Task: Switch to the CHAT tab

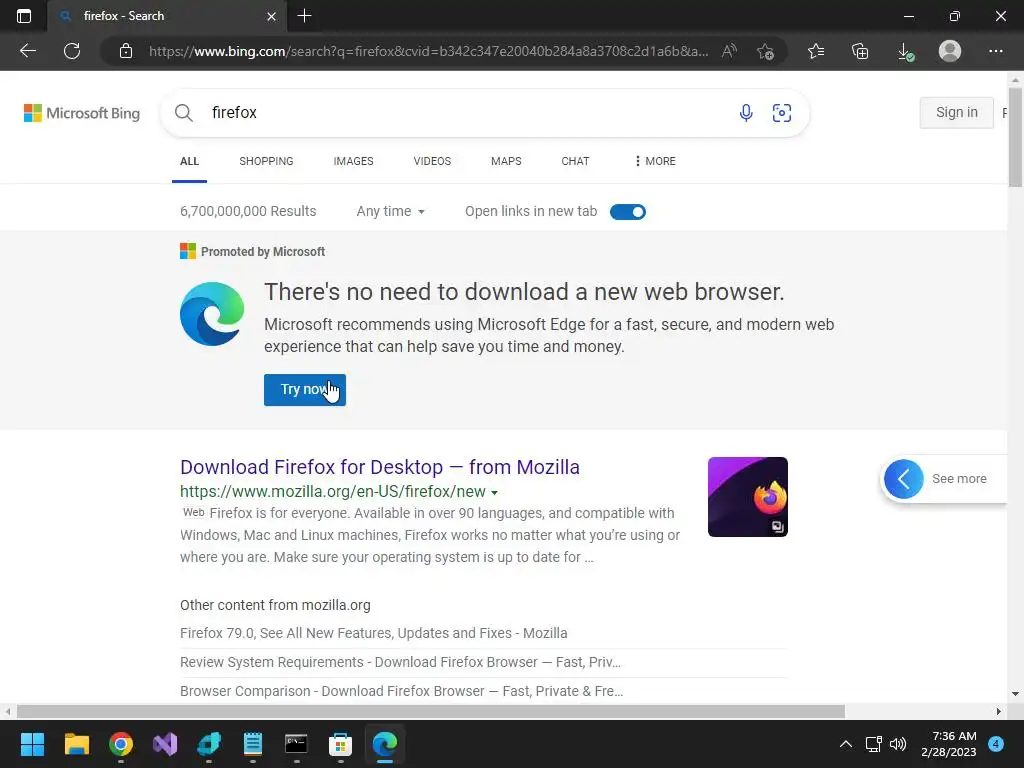Action: (x=575, y=161)
